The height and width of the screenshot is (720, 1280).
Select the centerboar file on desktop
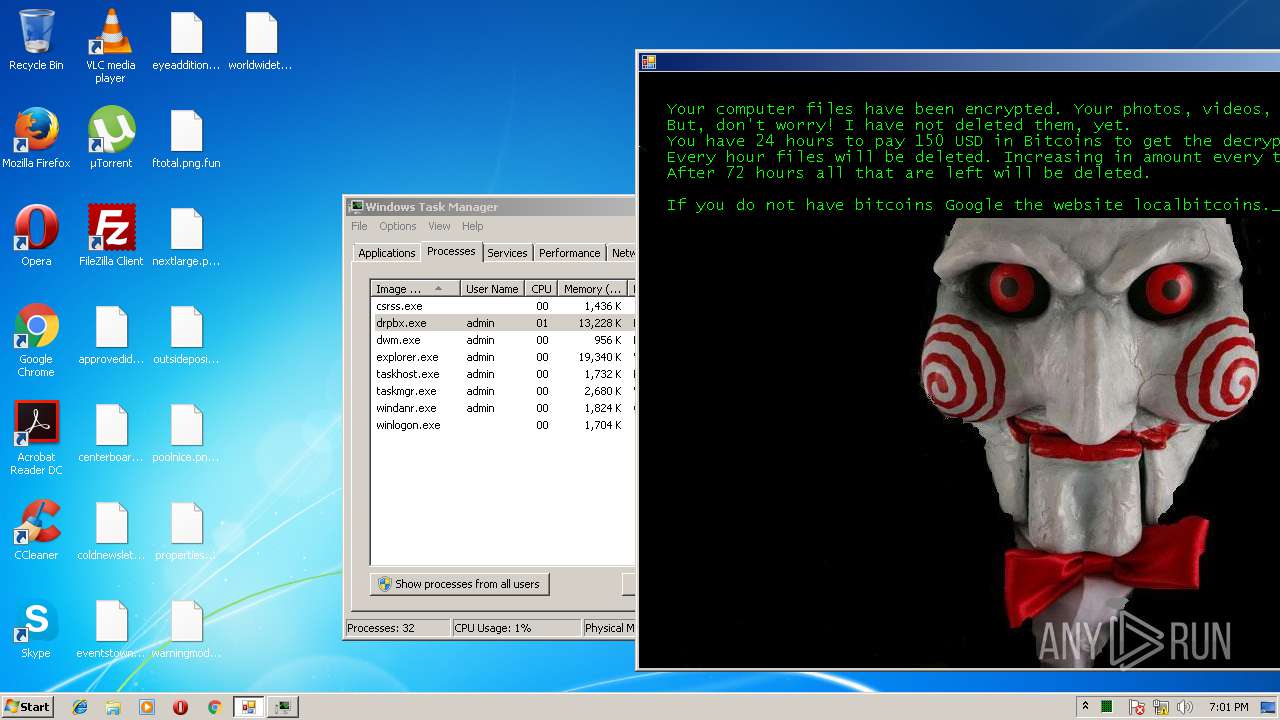111,433
